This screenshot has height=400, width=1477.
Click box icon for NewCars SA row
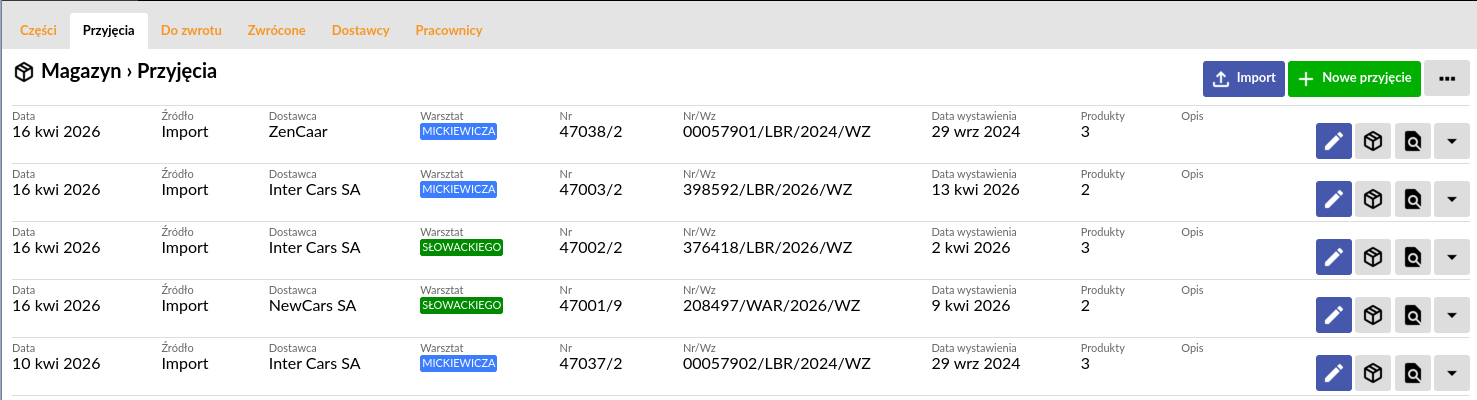coord(1373,316)
